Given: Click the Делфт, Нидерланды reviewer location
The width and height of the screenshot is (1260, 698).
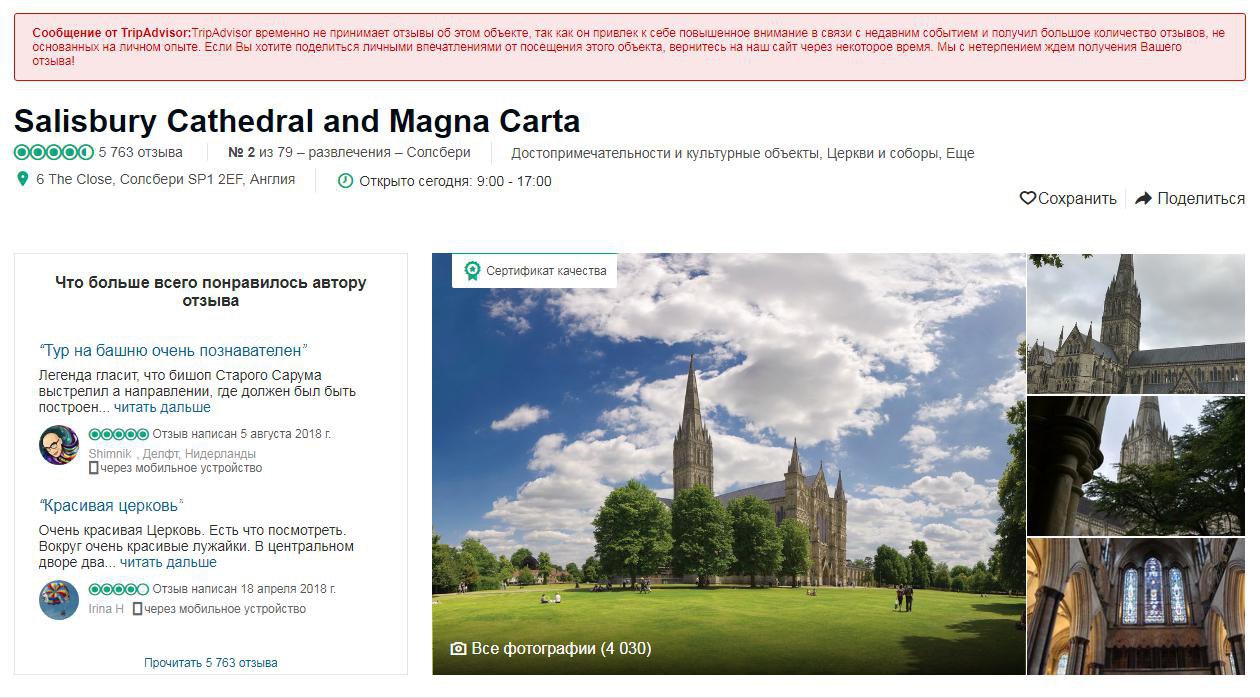Looking at the screenshot, I should [199, 453].
